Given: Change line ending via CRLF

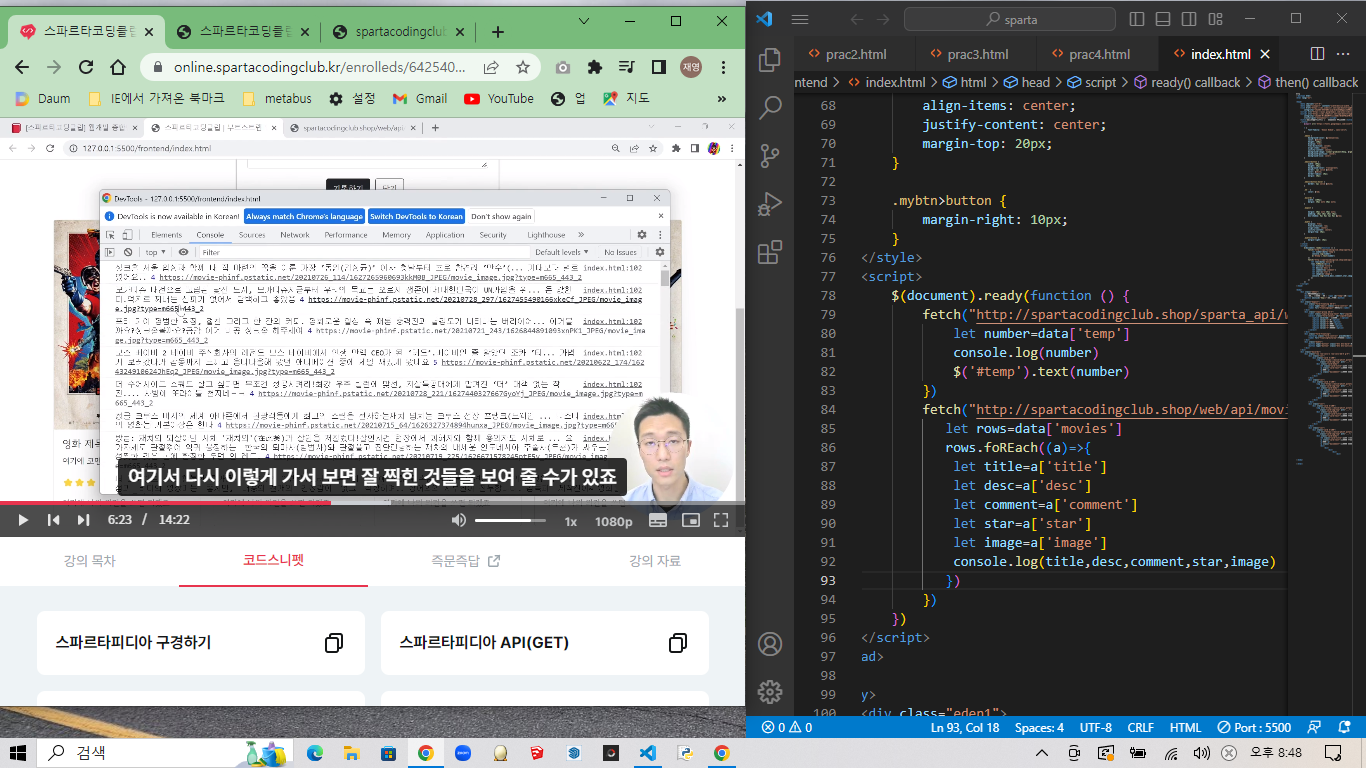Looking at the screenshot, I should point(1141,728).
